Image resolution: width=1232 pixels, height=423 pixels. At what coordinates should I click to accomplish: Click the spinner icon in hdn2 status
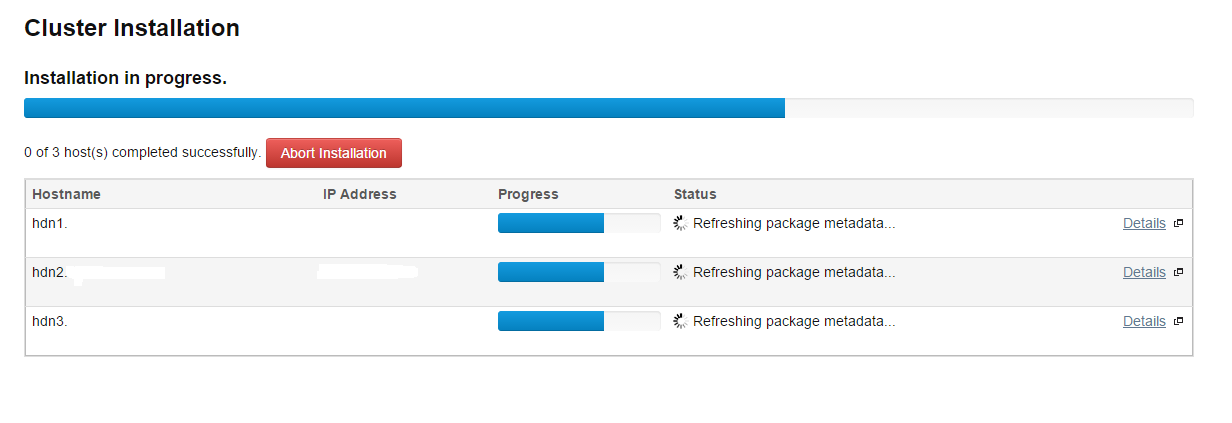point(681,272)
